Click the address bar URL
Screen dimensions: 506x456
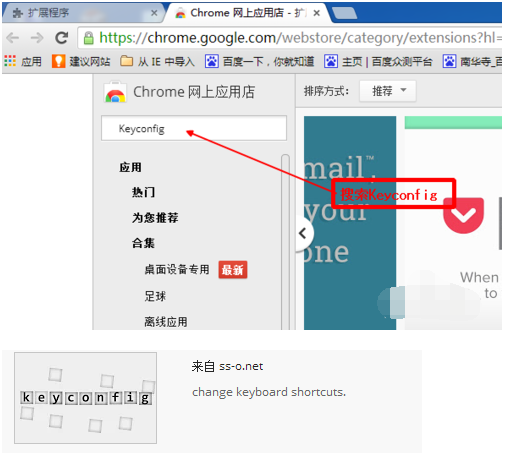[300, 38]
